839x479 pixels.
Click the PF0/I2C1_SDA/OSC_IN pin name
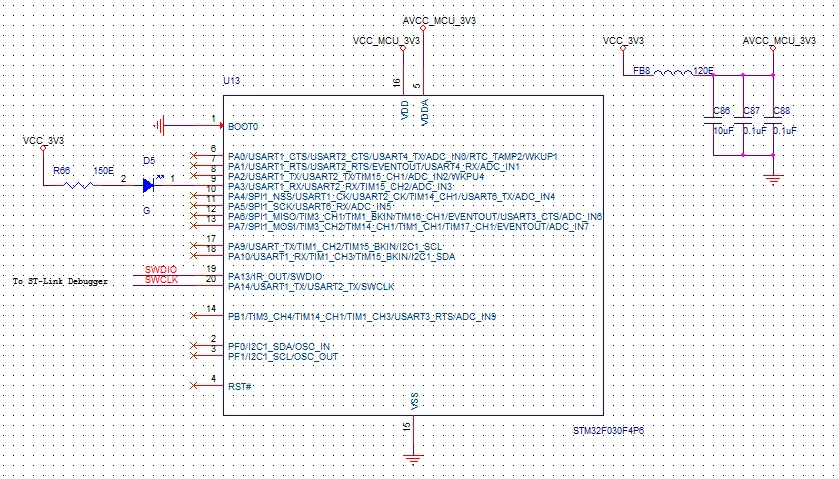[279, 346]
